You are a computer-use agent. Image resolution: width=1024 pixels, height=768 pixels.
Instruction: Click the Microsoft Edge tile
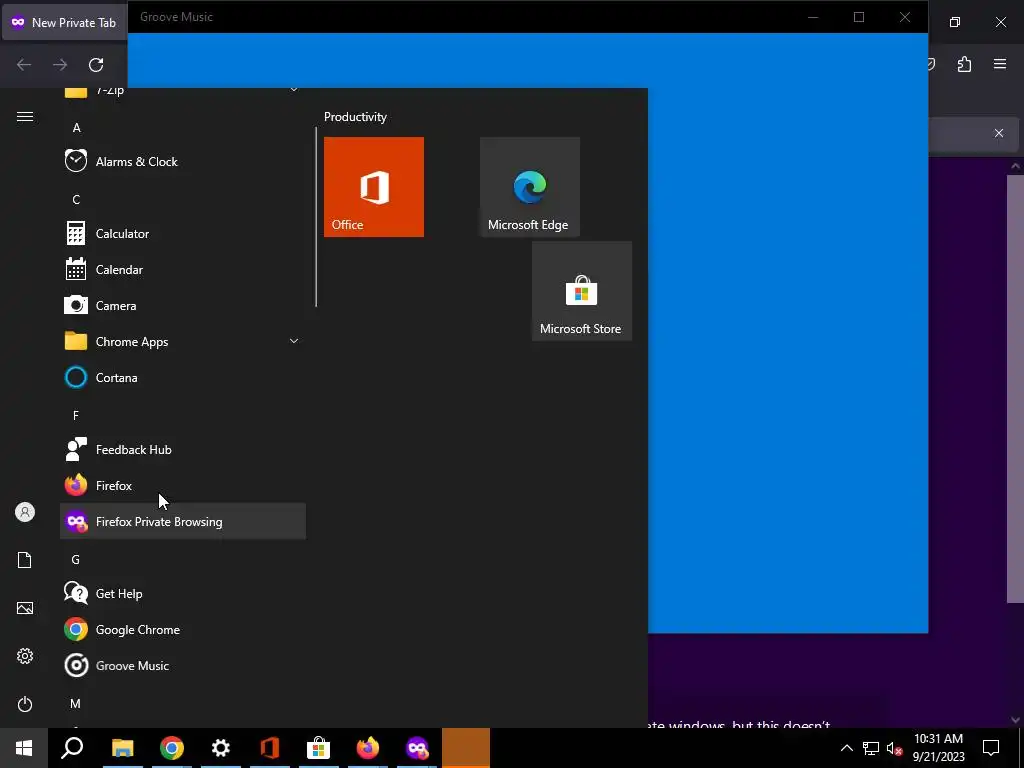click(530, 187)
